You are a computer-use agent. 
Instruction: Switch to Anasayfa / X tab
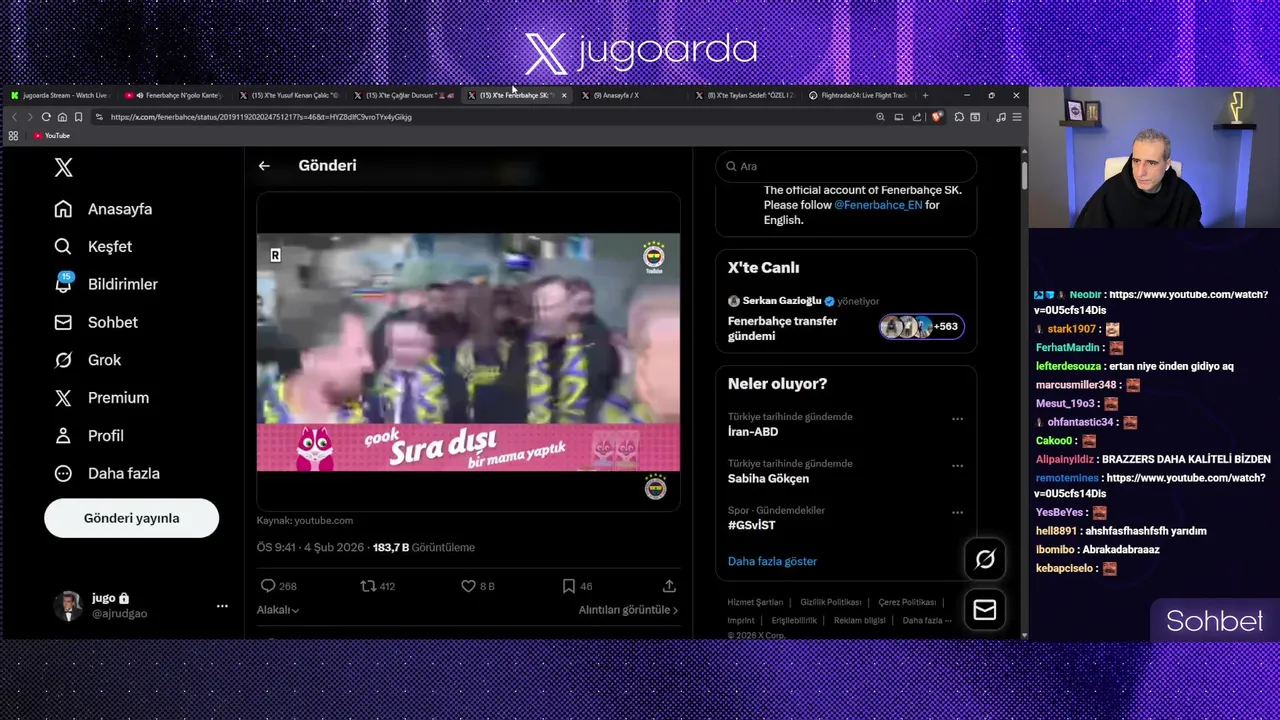[630, 95]
